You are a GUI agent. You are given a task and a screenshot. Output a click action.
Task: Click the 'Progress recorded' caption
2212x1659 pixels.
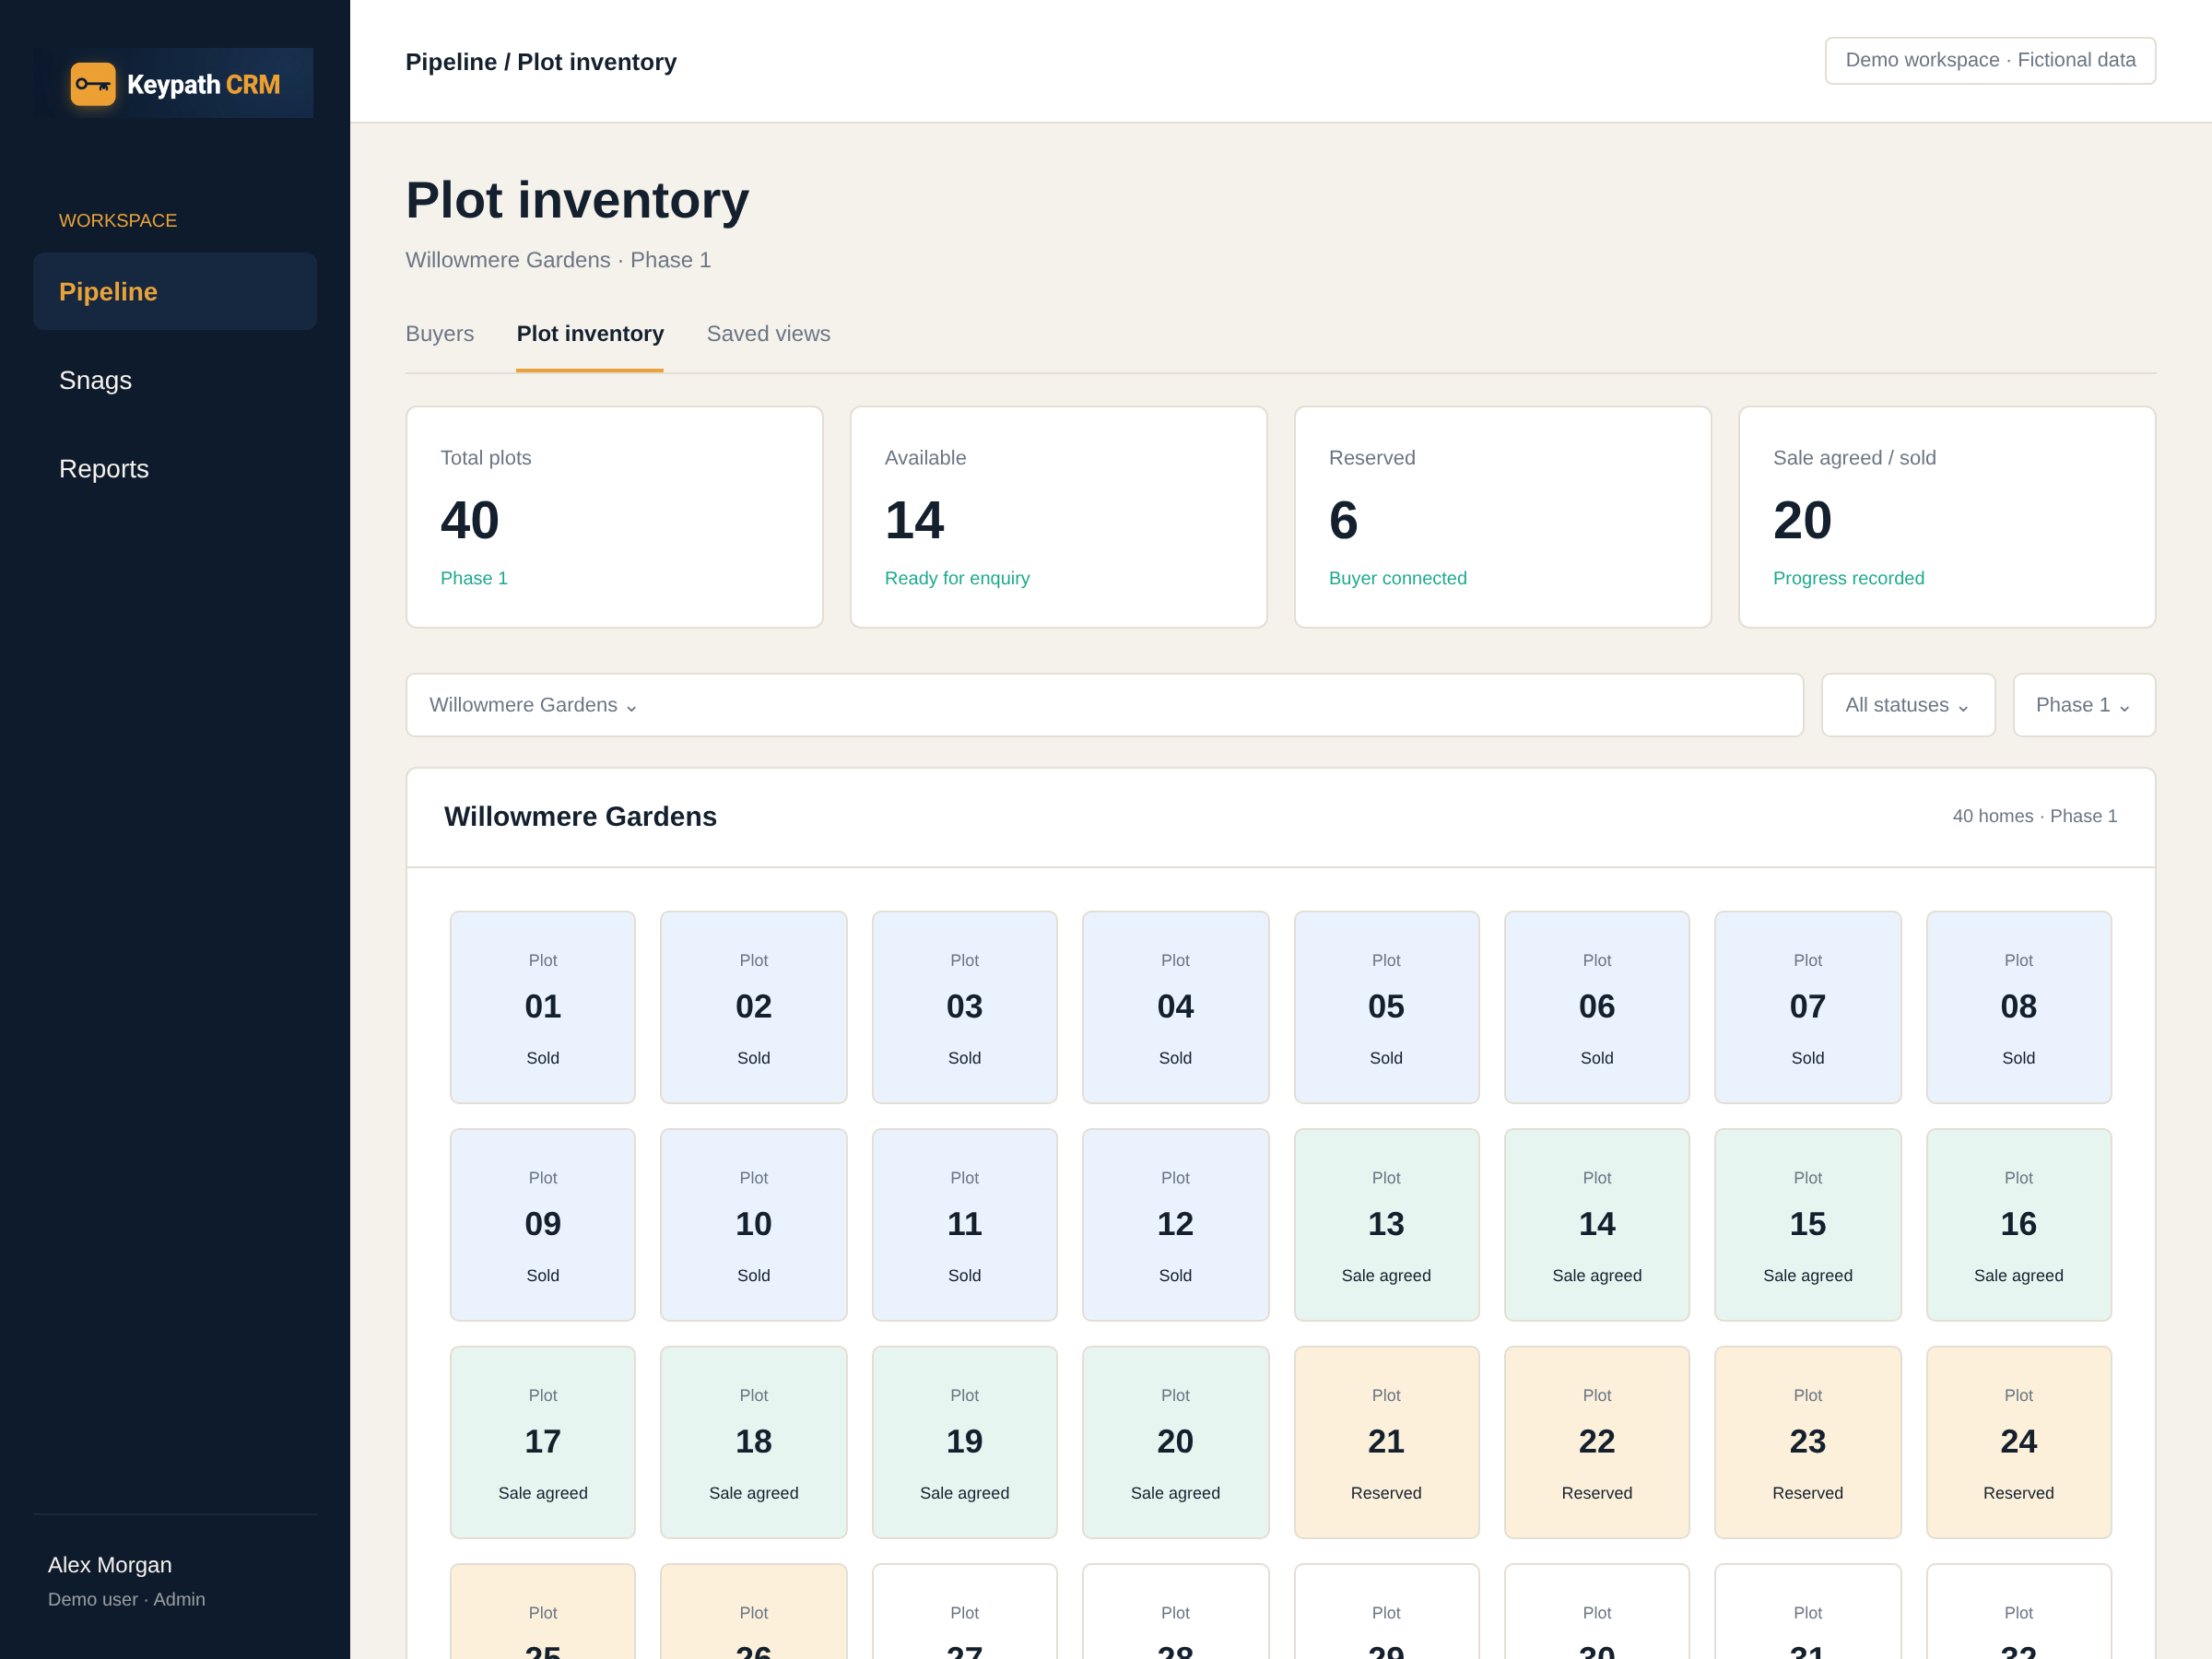point(1848,578)
